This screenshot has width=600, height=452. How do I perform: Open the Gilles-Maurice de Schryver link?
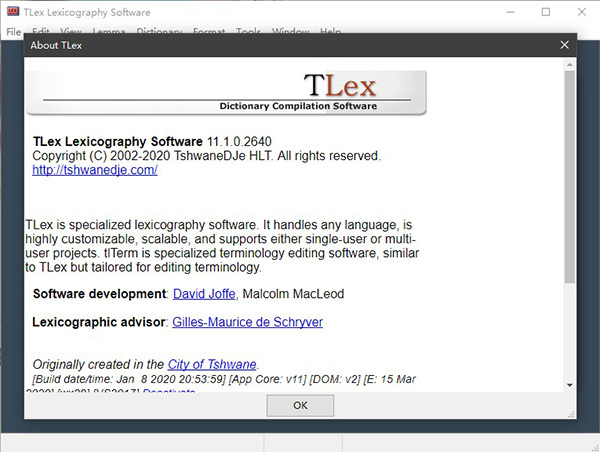click(247, 322)
